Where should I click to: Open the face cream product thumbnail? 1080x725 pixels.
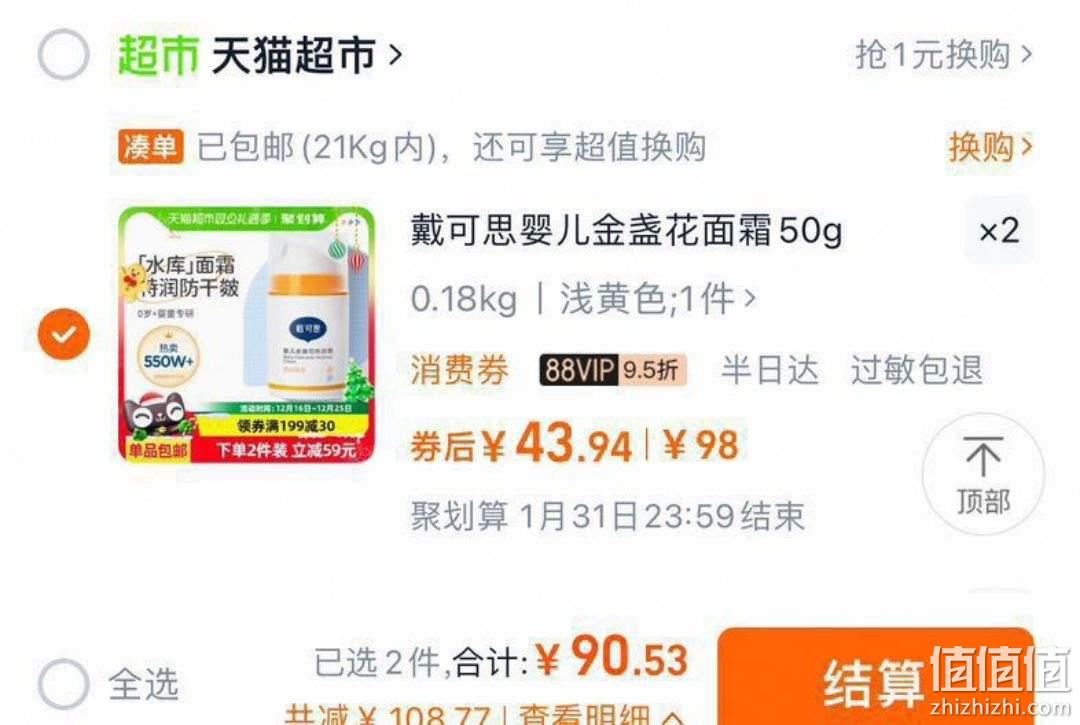(246, 334)
